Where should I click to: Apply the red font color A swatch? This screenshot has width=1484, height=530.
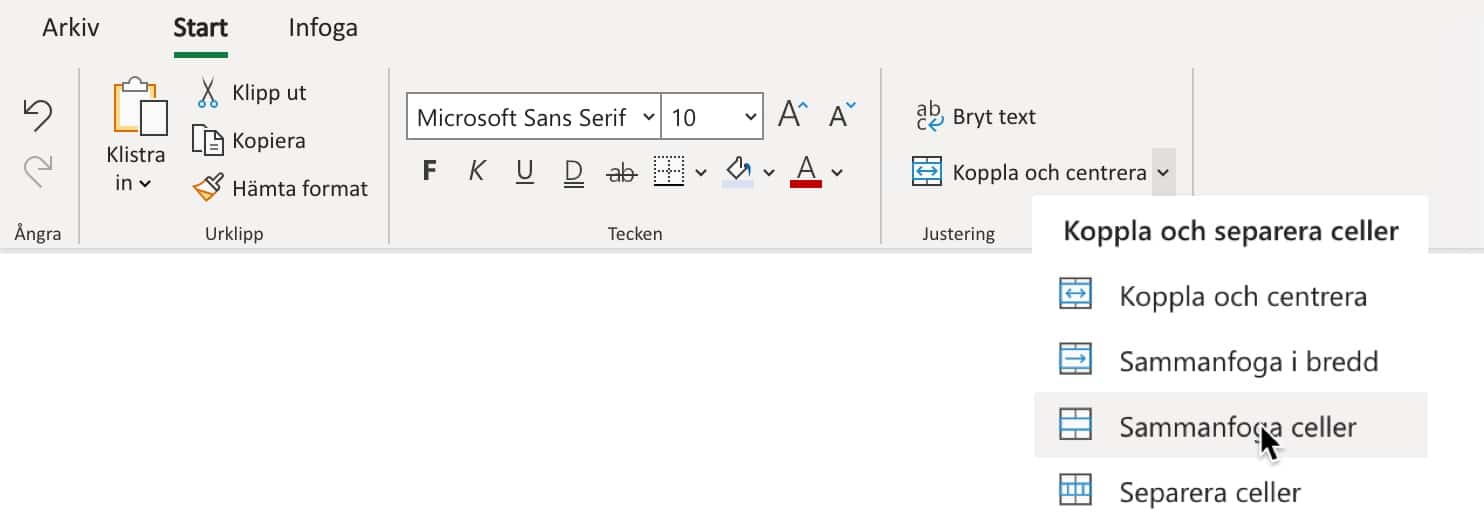tap(806, 172)
